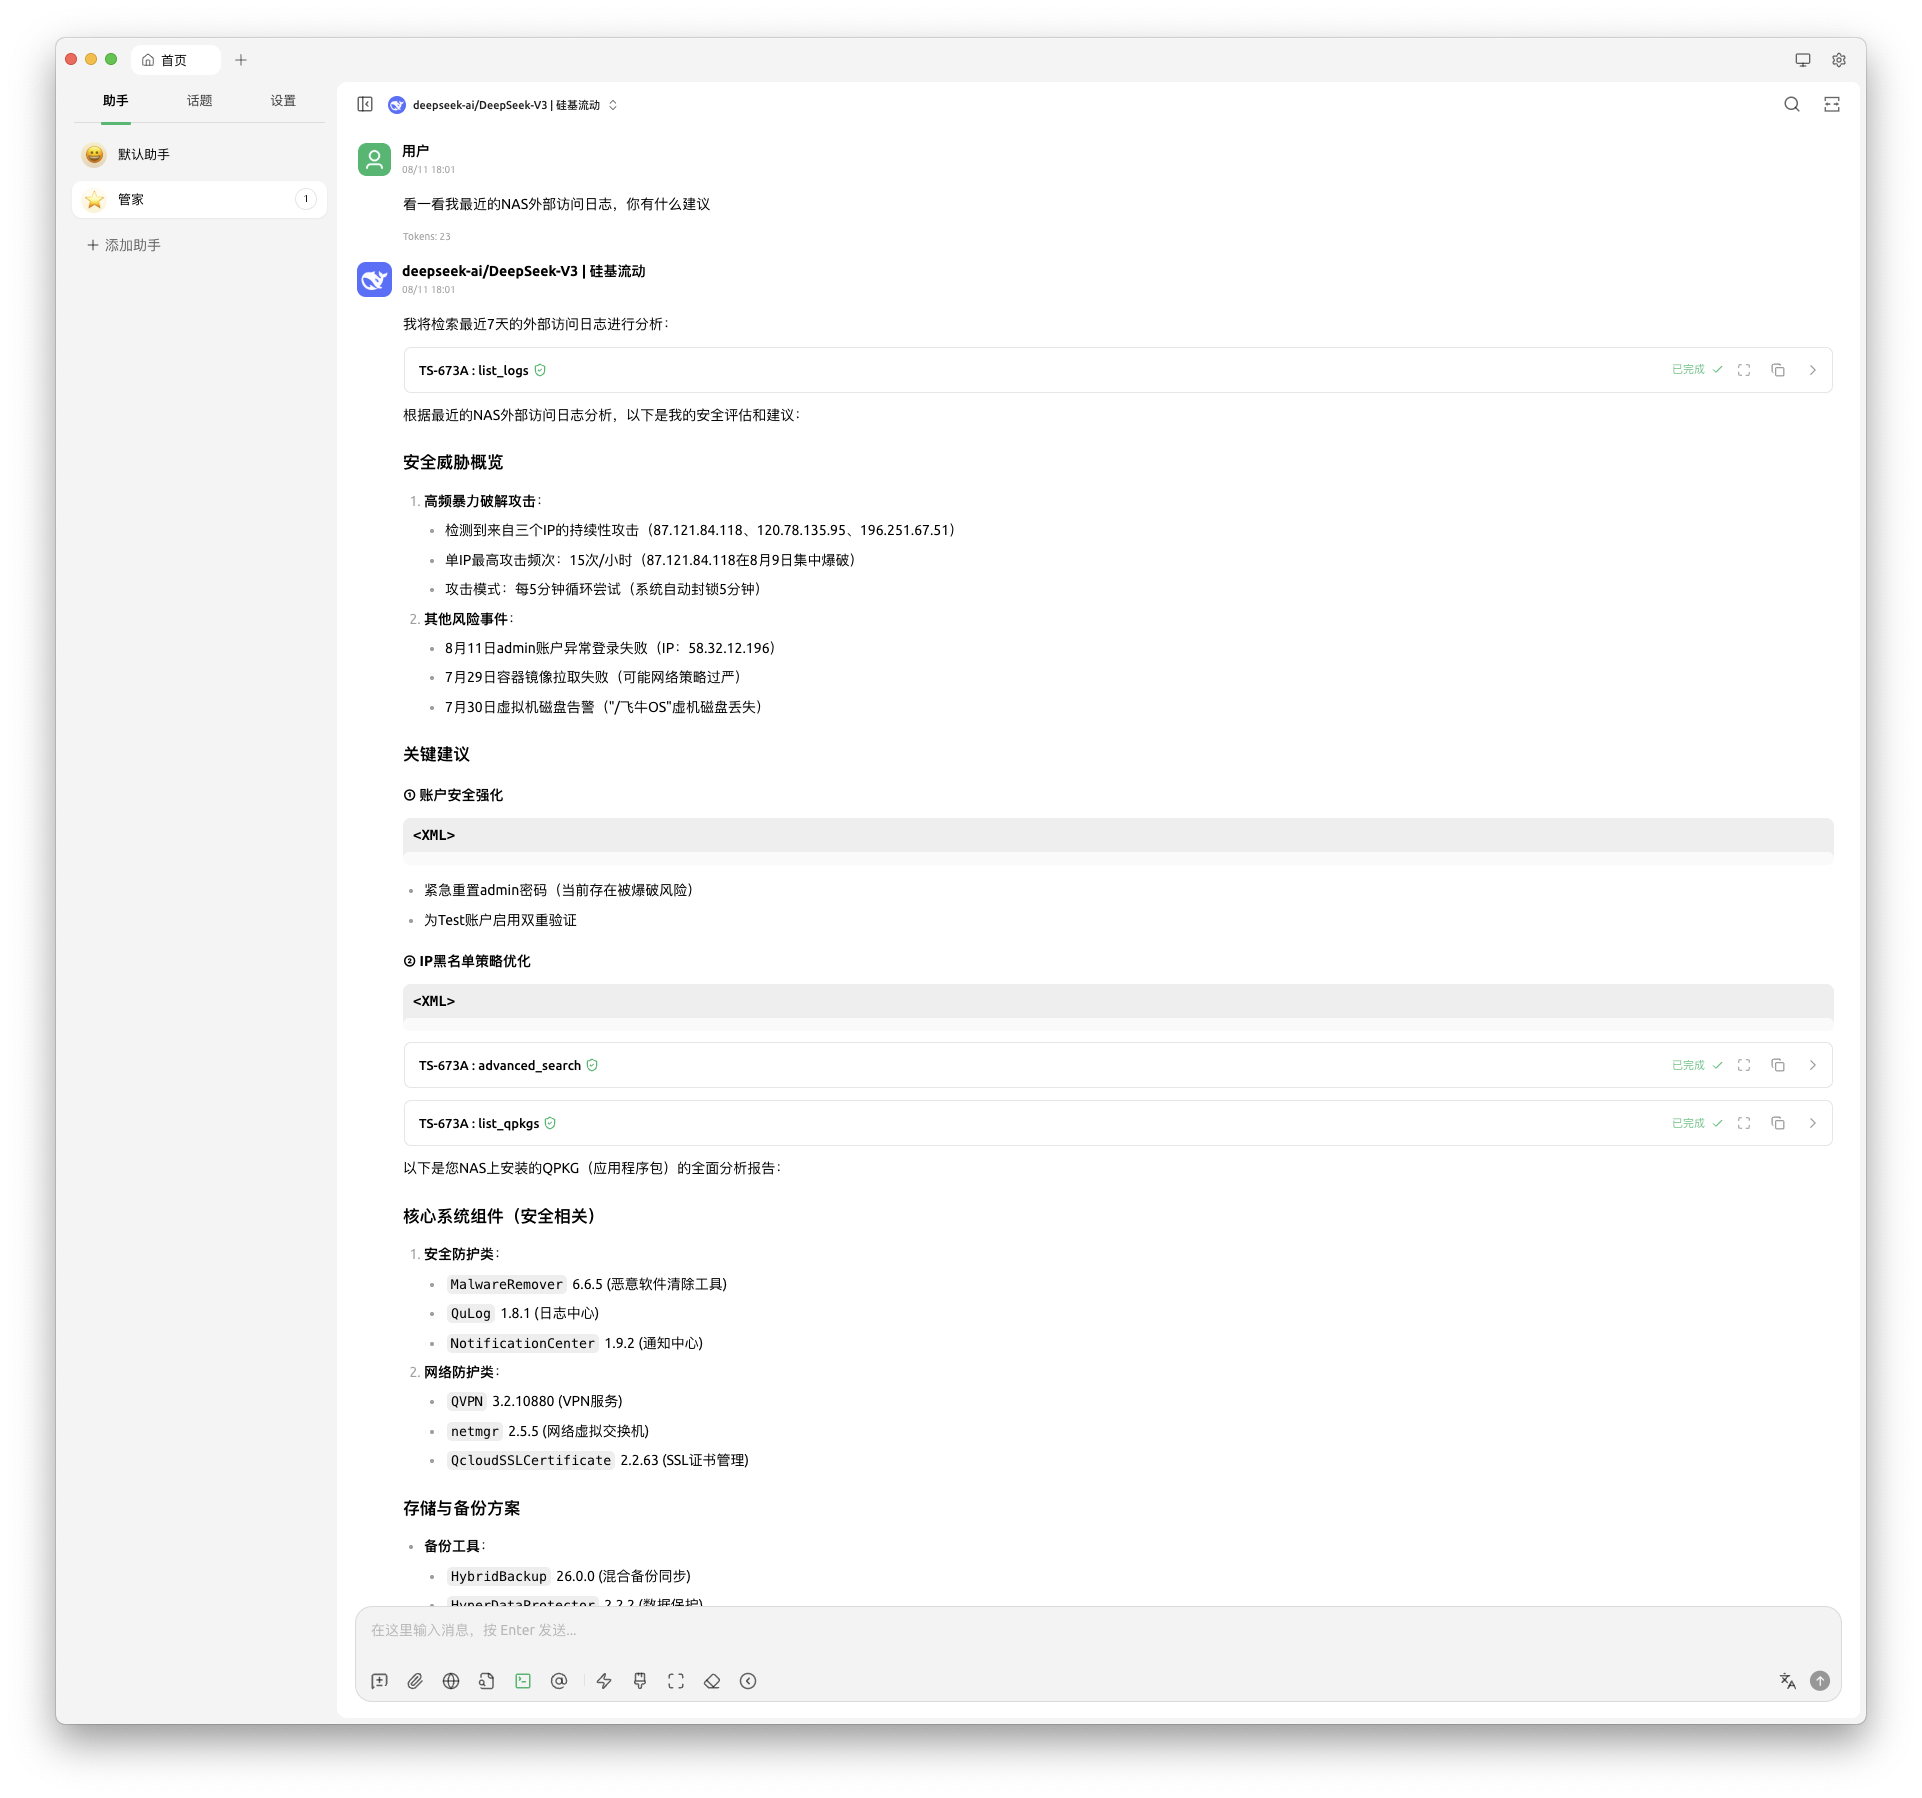
Task: Copy the list_qpkgs tool call result
Action: coord(1778,1123)
